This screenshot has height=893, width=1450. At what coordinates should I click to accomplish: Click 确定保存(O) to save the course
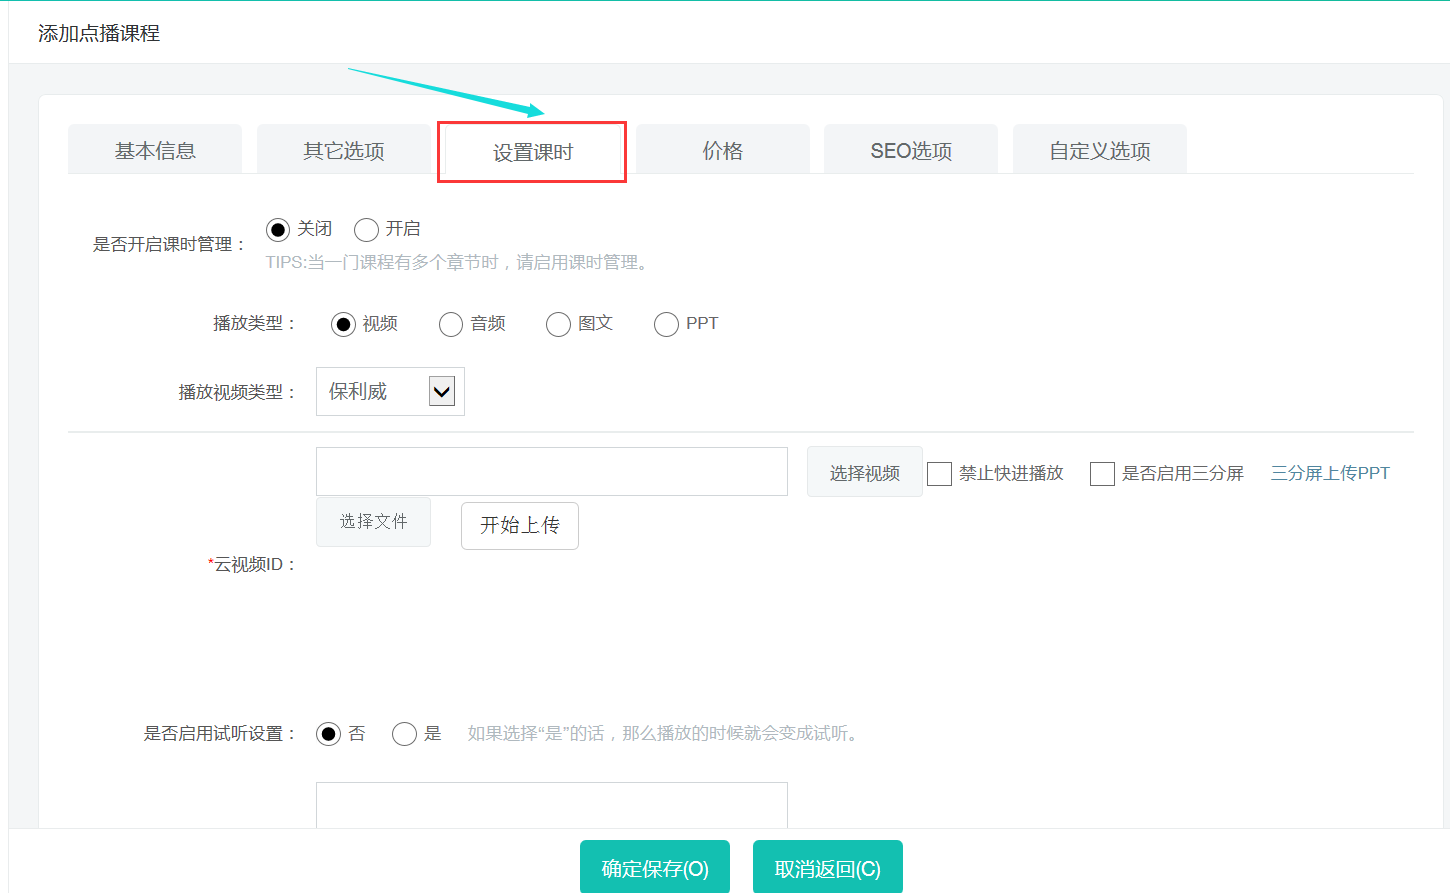655,868
